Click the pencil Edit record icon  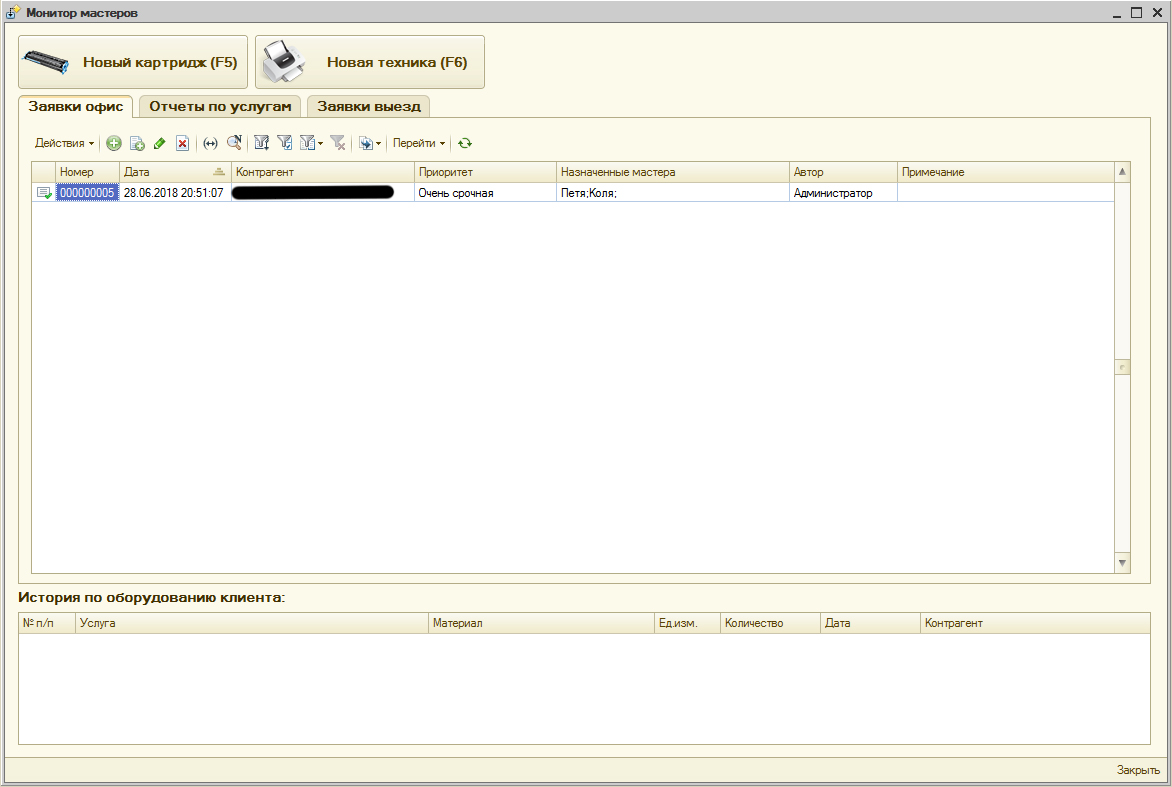tap(160, 143)
